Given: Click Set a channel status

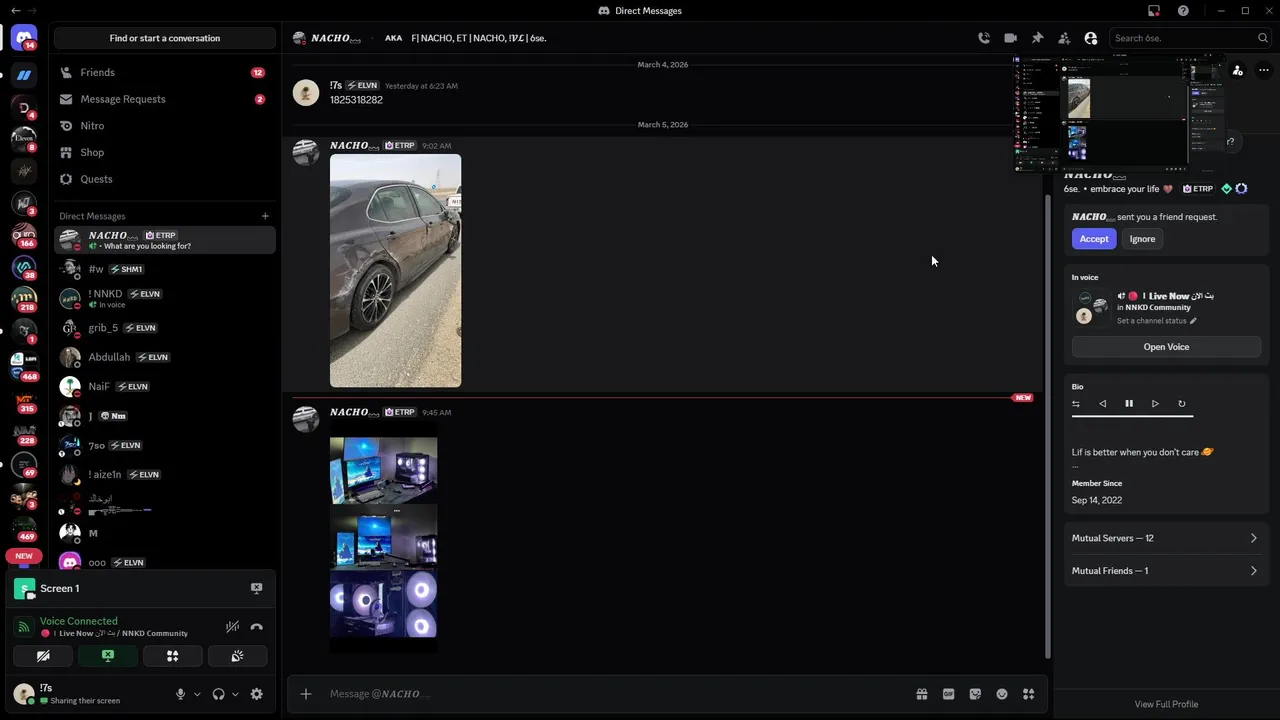Looking at the screenshot, I should (x=1157, y=321).
